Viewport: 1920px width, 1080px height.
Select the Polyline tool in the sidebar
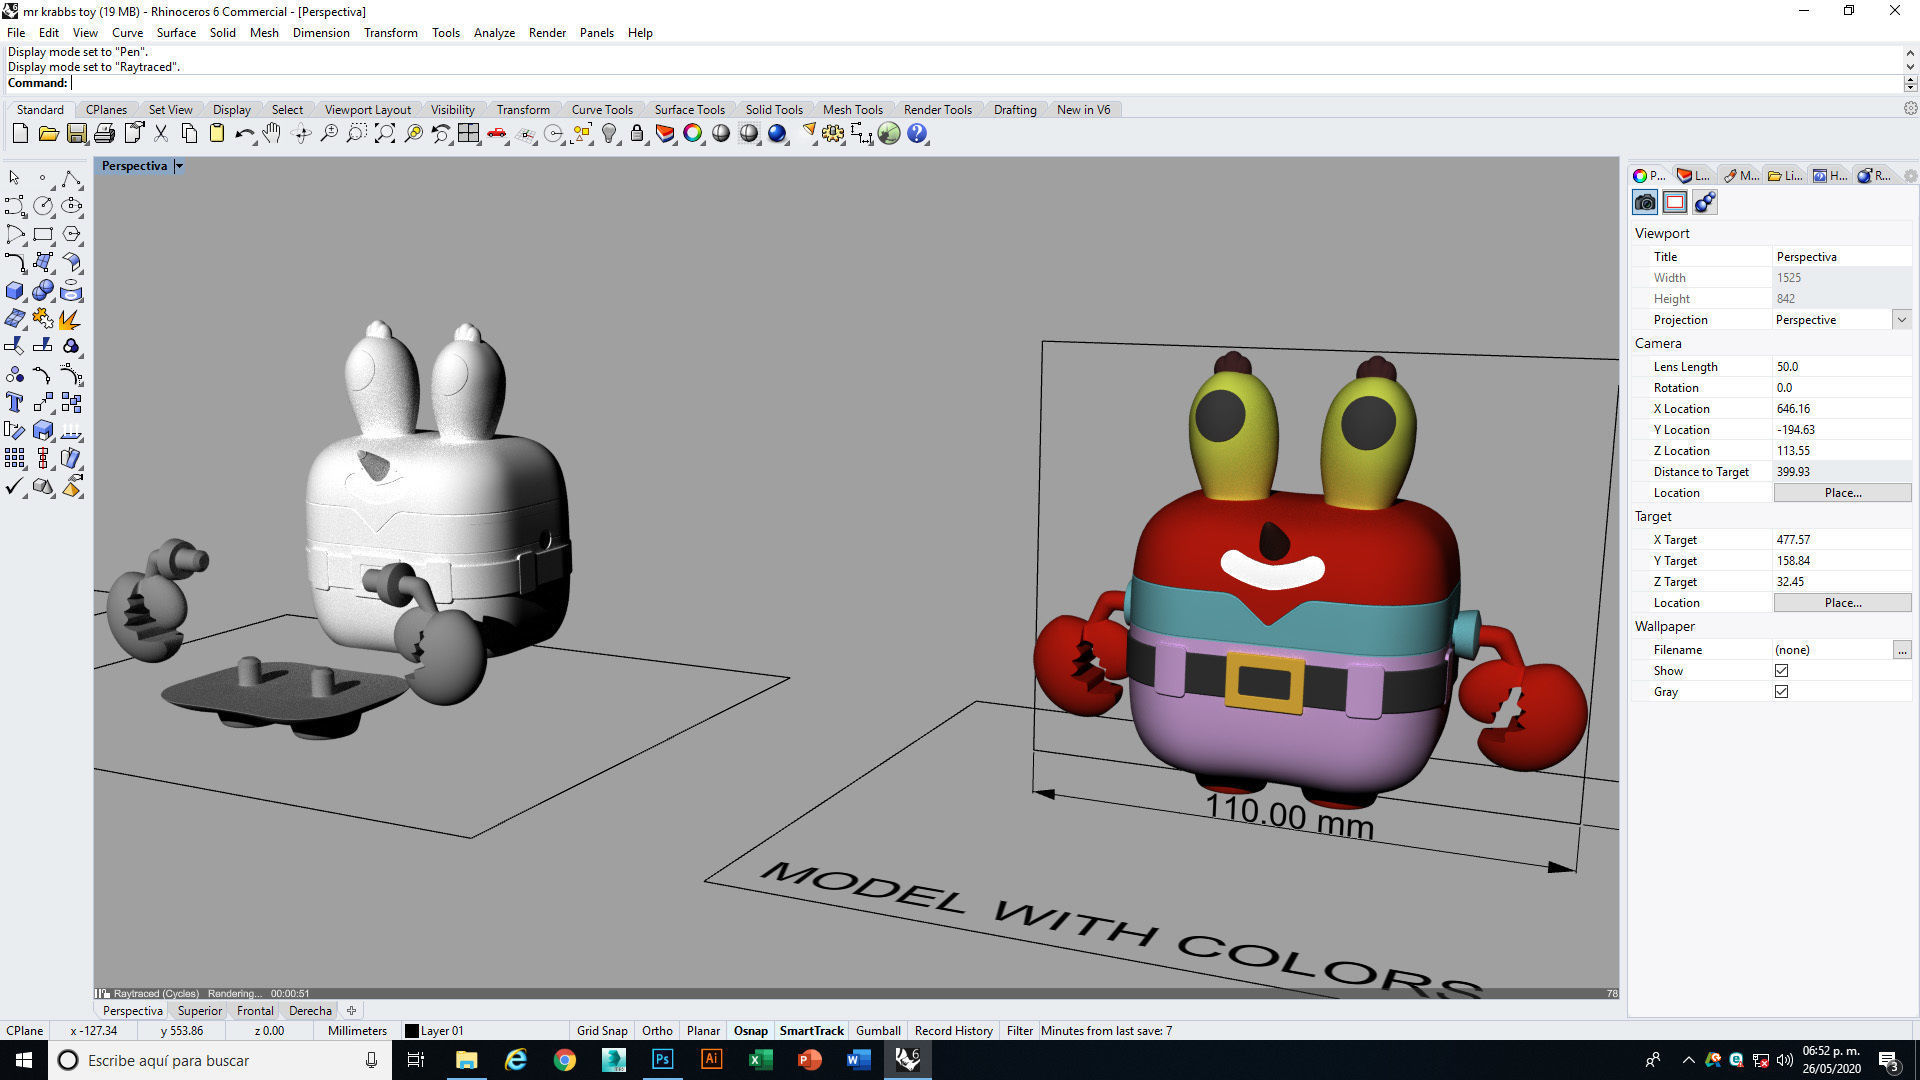pos(71,178)
